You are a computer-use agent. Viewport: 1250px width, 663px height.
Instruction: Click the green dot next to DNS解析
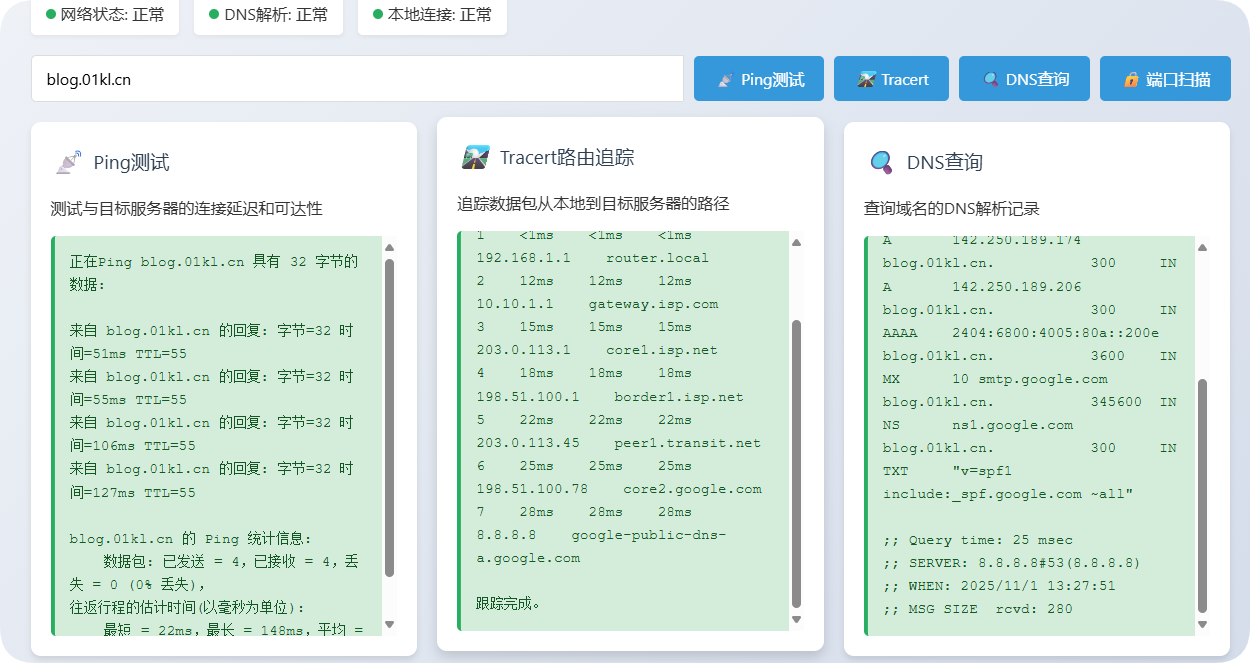tap(214, 15)
